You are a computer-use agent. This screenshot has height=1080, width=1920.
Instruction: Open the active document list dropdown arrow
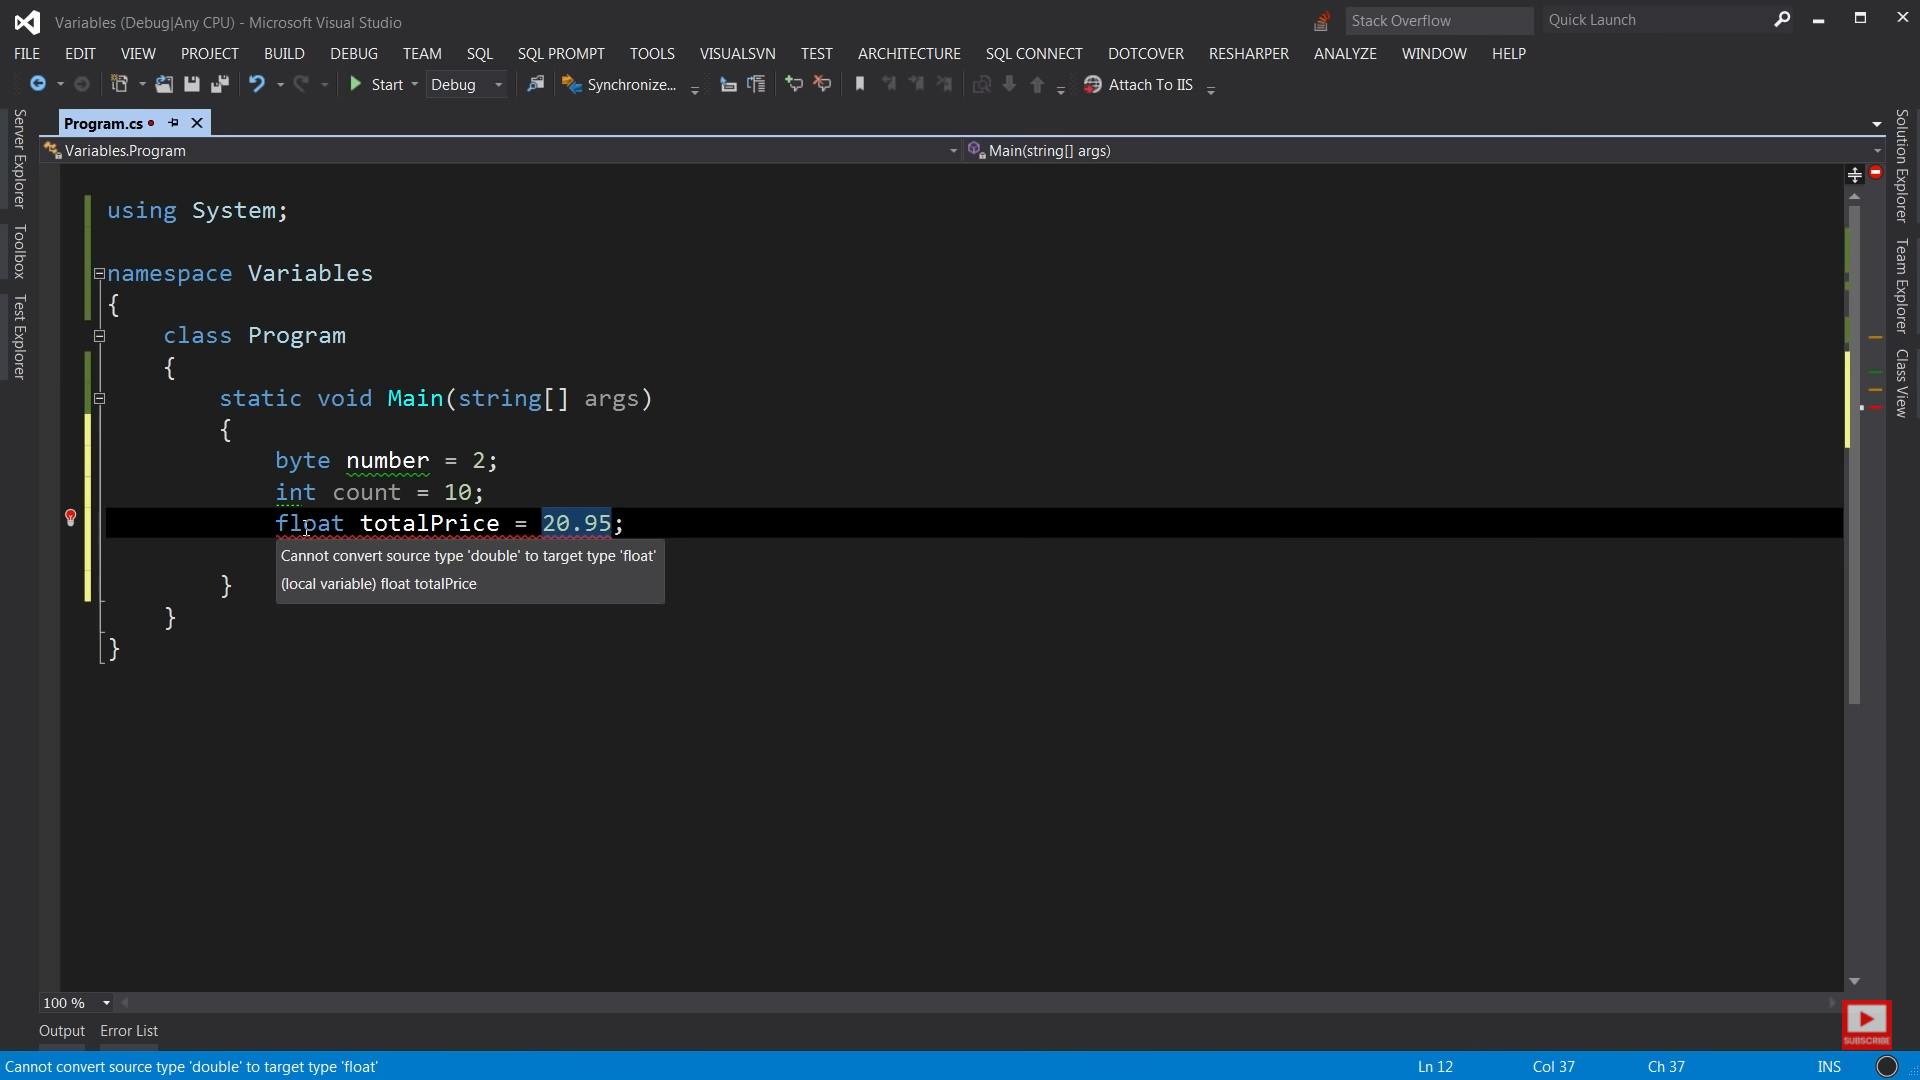click(1876, 124)
